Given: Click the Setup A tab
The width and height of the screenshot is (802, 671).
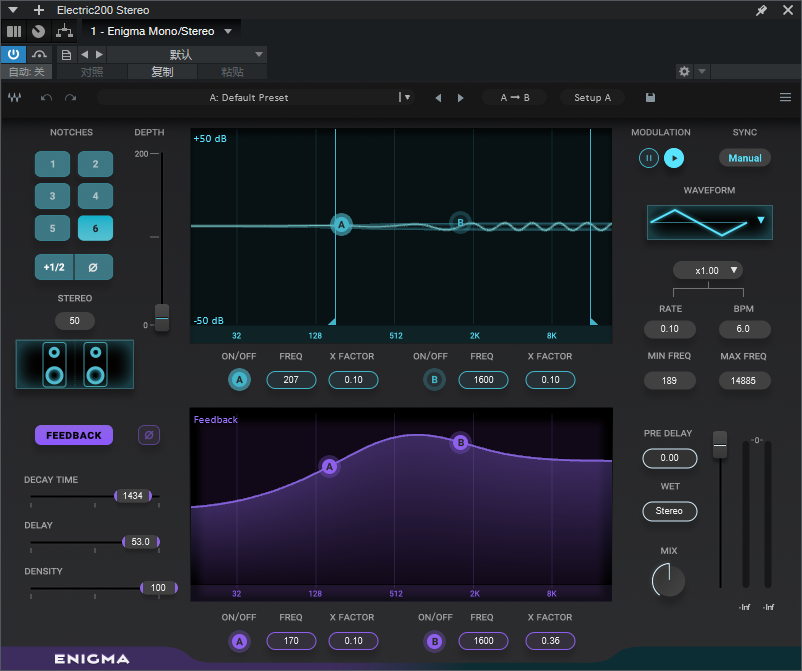Looking at the screenshot, I should [592, 98].
